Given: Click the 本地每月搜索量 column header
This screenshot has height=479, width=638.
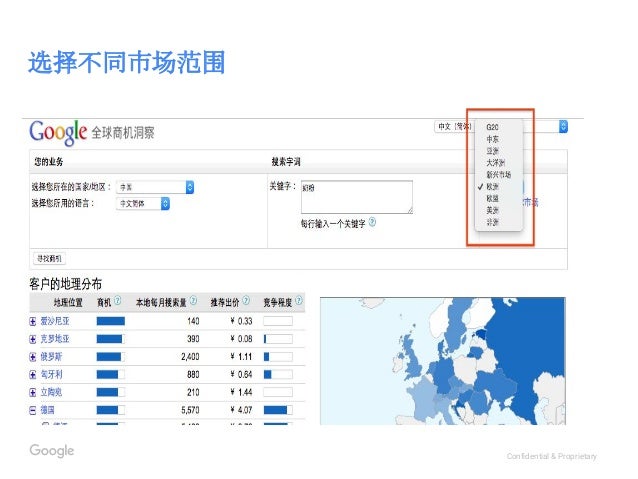Looking at the screenshot, I should (x=161, y=302).
